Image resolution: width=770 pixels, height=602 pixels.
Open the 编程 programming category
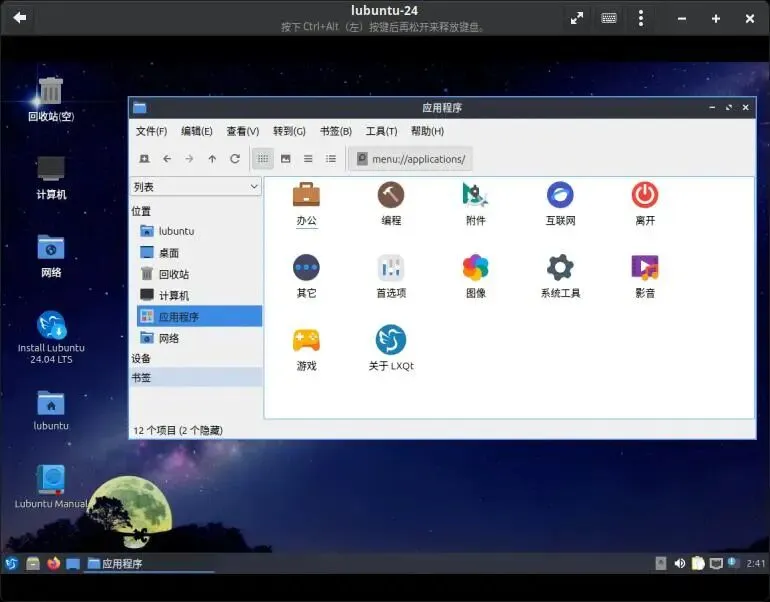click(391, 203)
